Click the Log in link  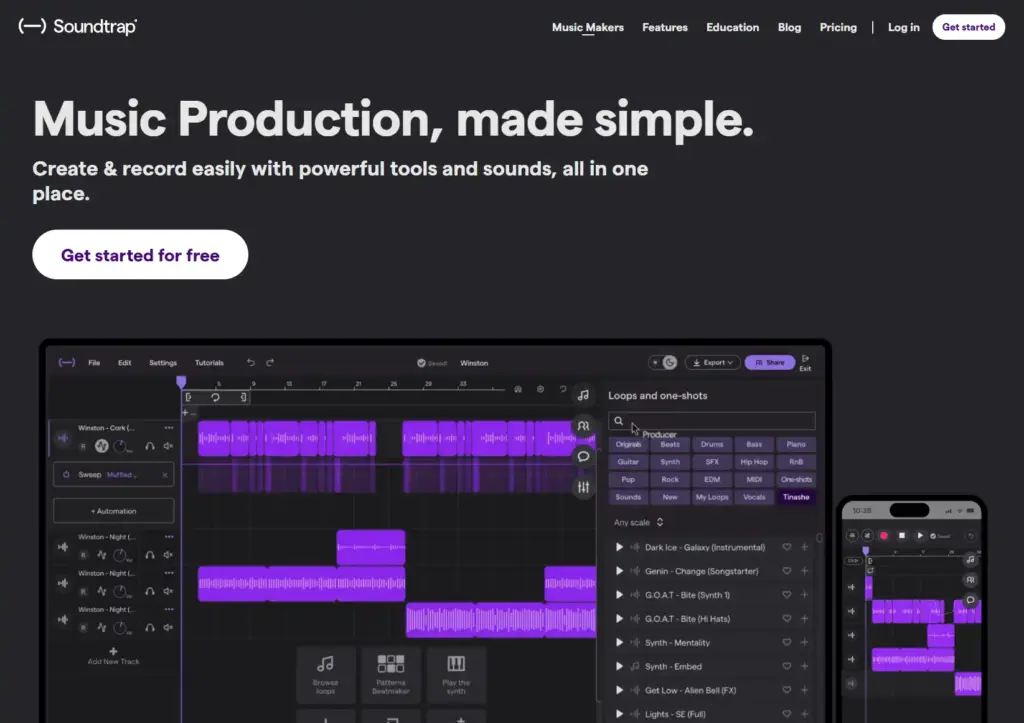[x=903, y=27]
